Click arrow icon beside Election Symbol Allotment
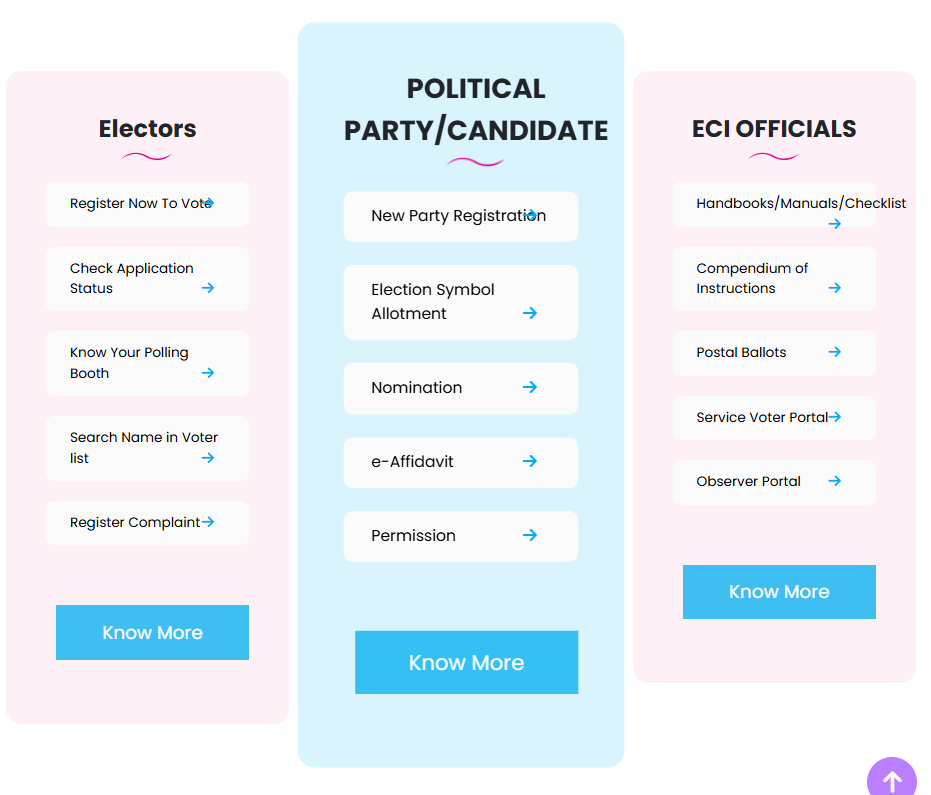This screenshot has height=795, width=931. coord(530,313)
